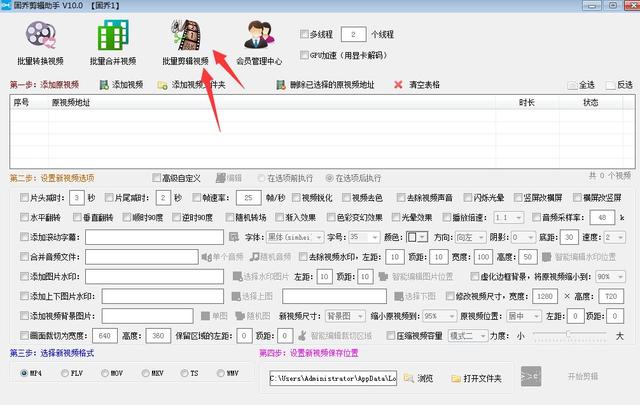Tick the 压缩视频容量 checkbox
640x405 pixels.
point(391,336)
